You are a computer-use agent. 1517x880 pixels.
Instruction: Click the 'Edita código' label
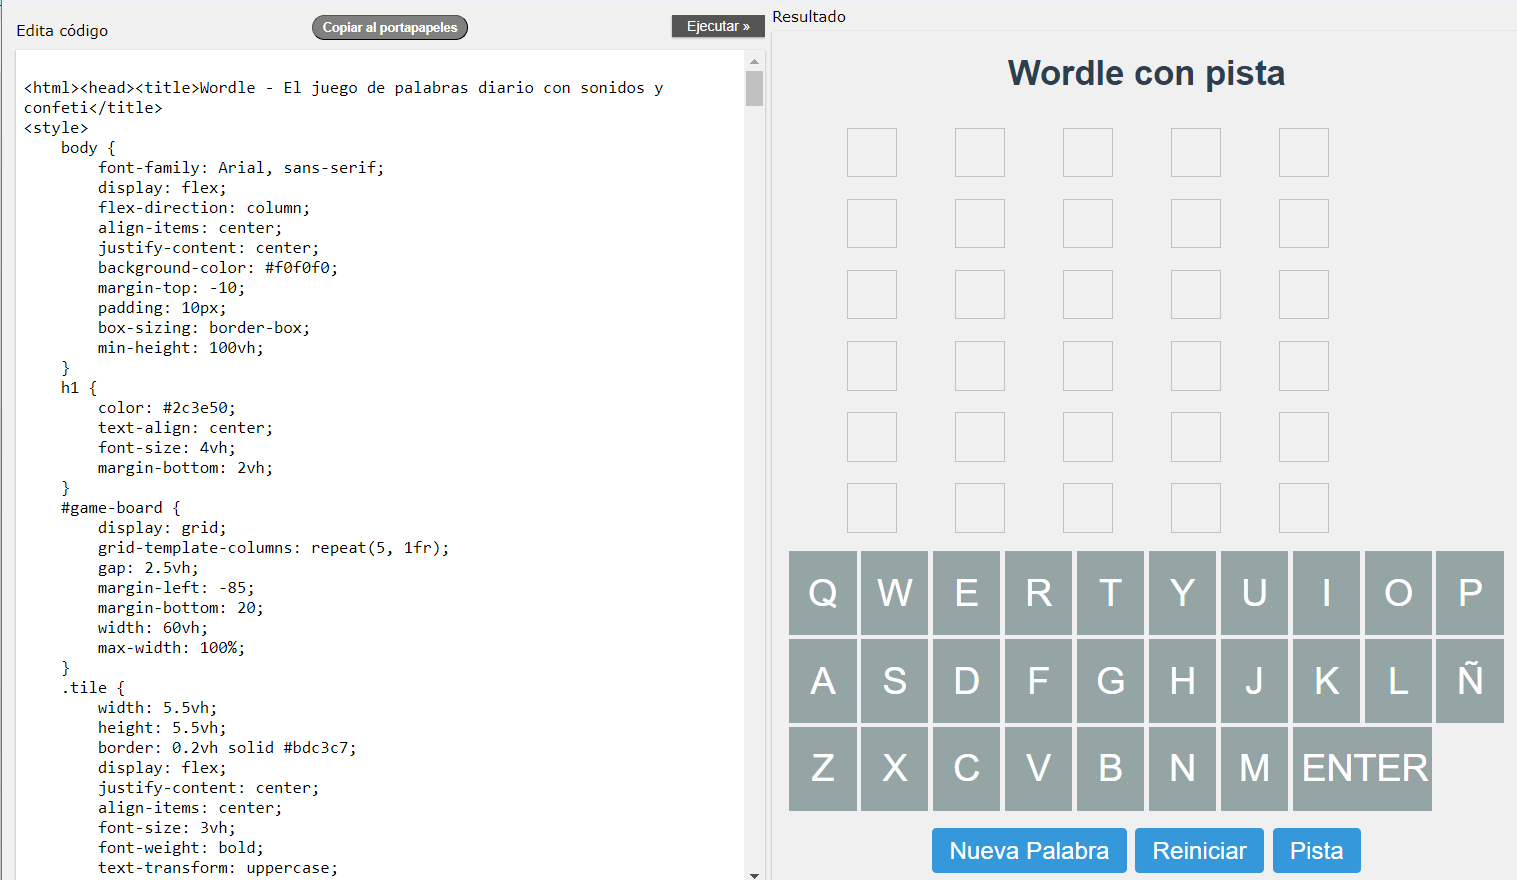coord(62,31)
